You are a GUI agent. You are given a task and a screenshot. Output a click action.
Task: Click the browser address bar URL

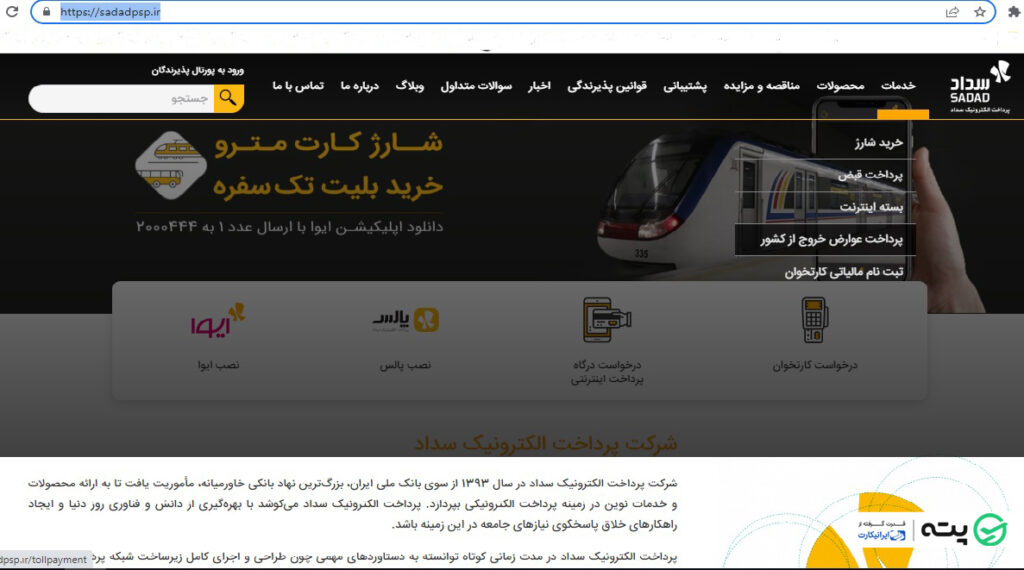[110, 12]
